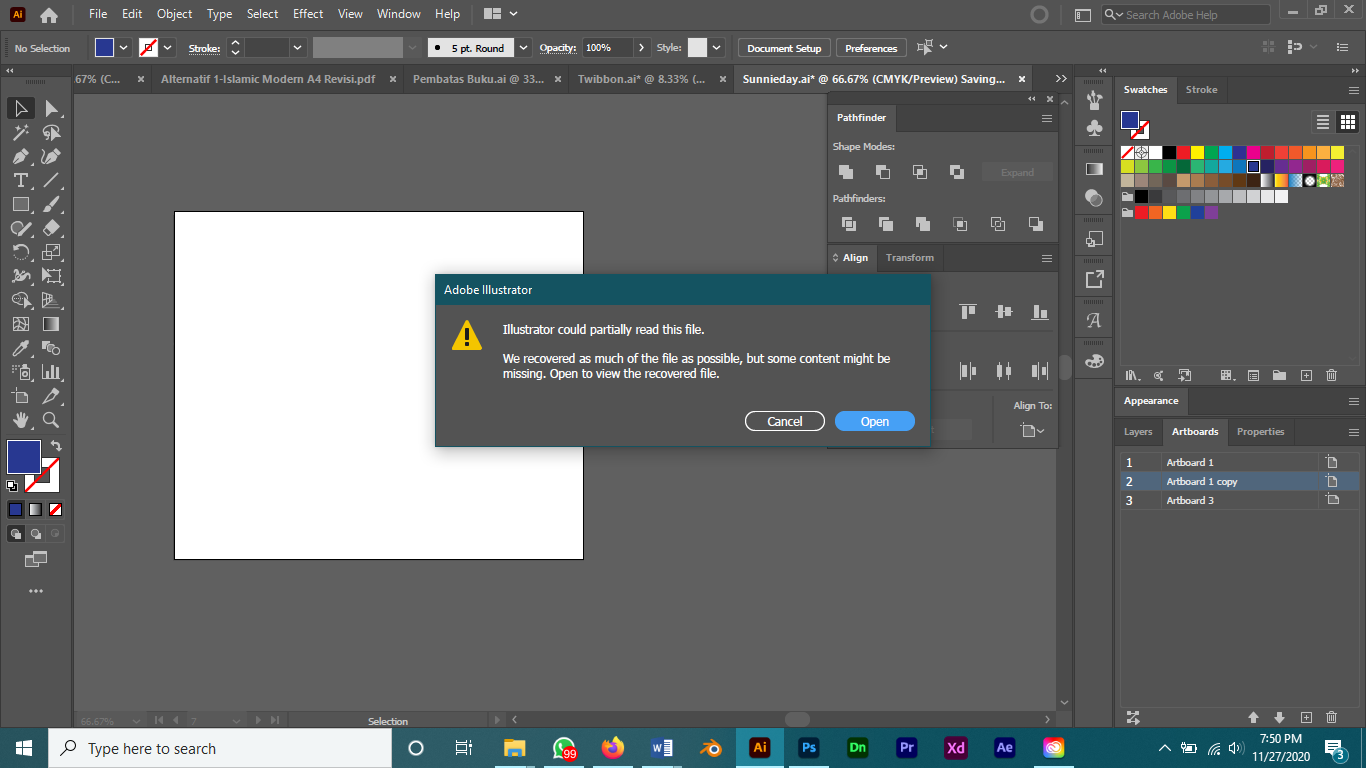Select the Direct Selection tool
Viewport: 1366px width, 768px height.
[52, 108]
